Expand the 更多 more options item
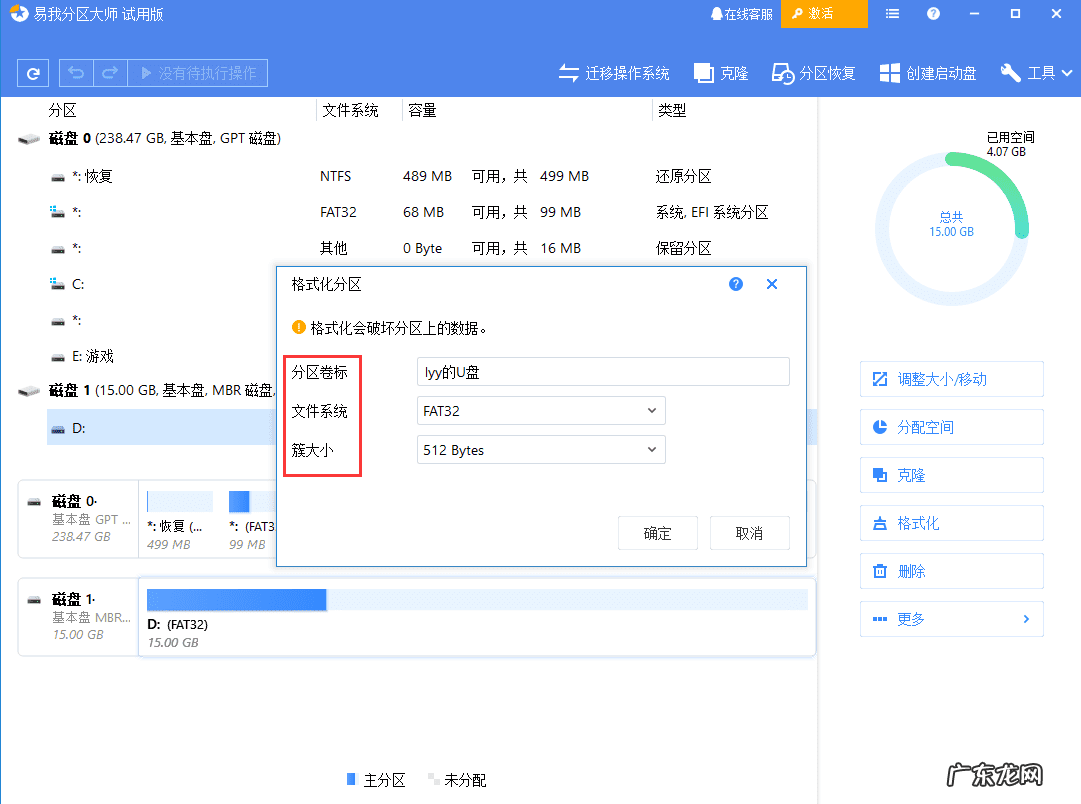This screenshot has width=1081, height=804. [951, 619]
